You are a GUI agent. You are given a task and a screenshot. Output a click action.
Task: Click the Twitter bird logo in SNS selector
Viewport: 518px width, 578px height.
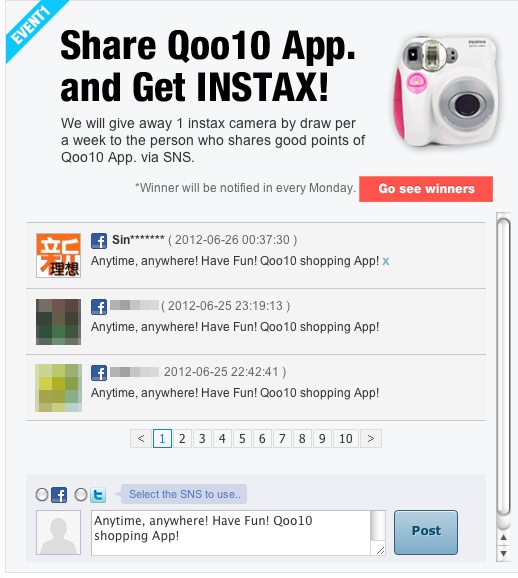(98, 495)
